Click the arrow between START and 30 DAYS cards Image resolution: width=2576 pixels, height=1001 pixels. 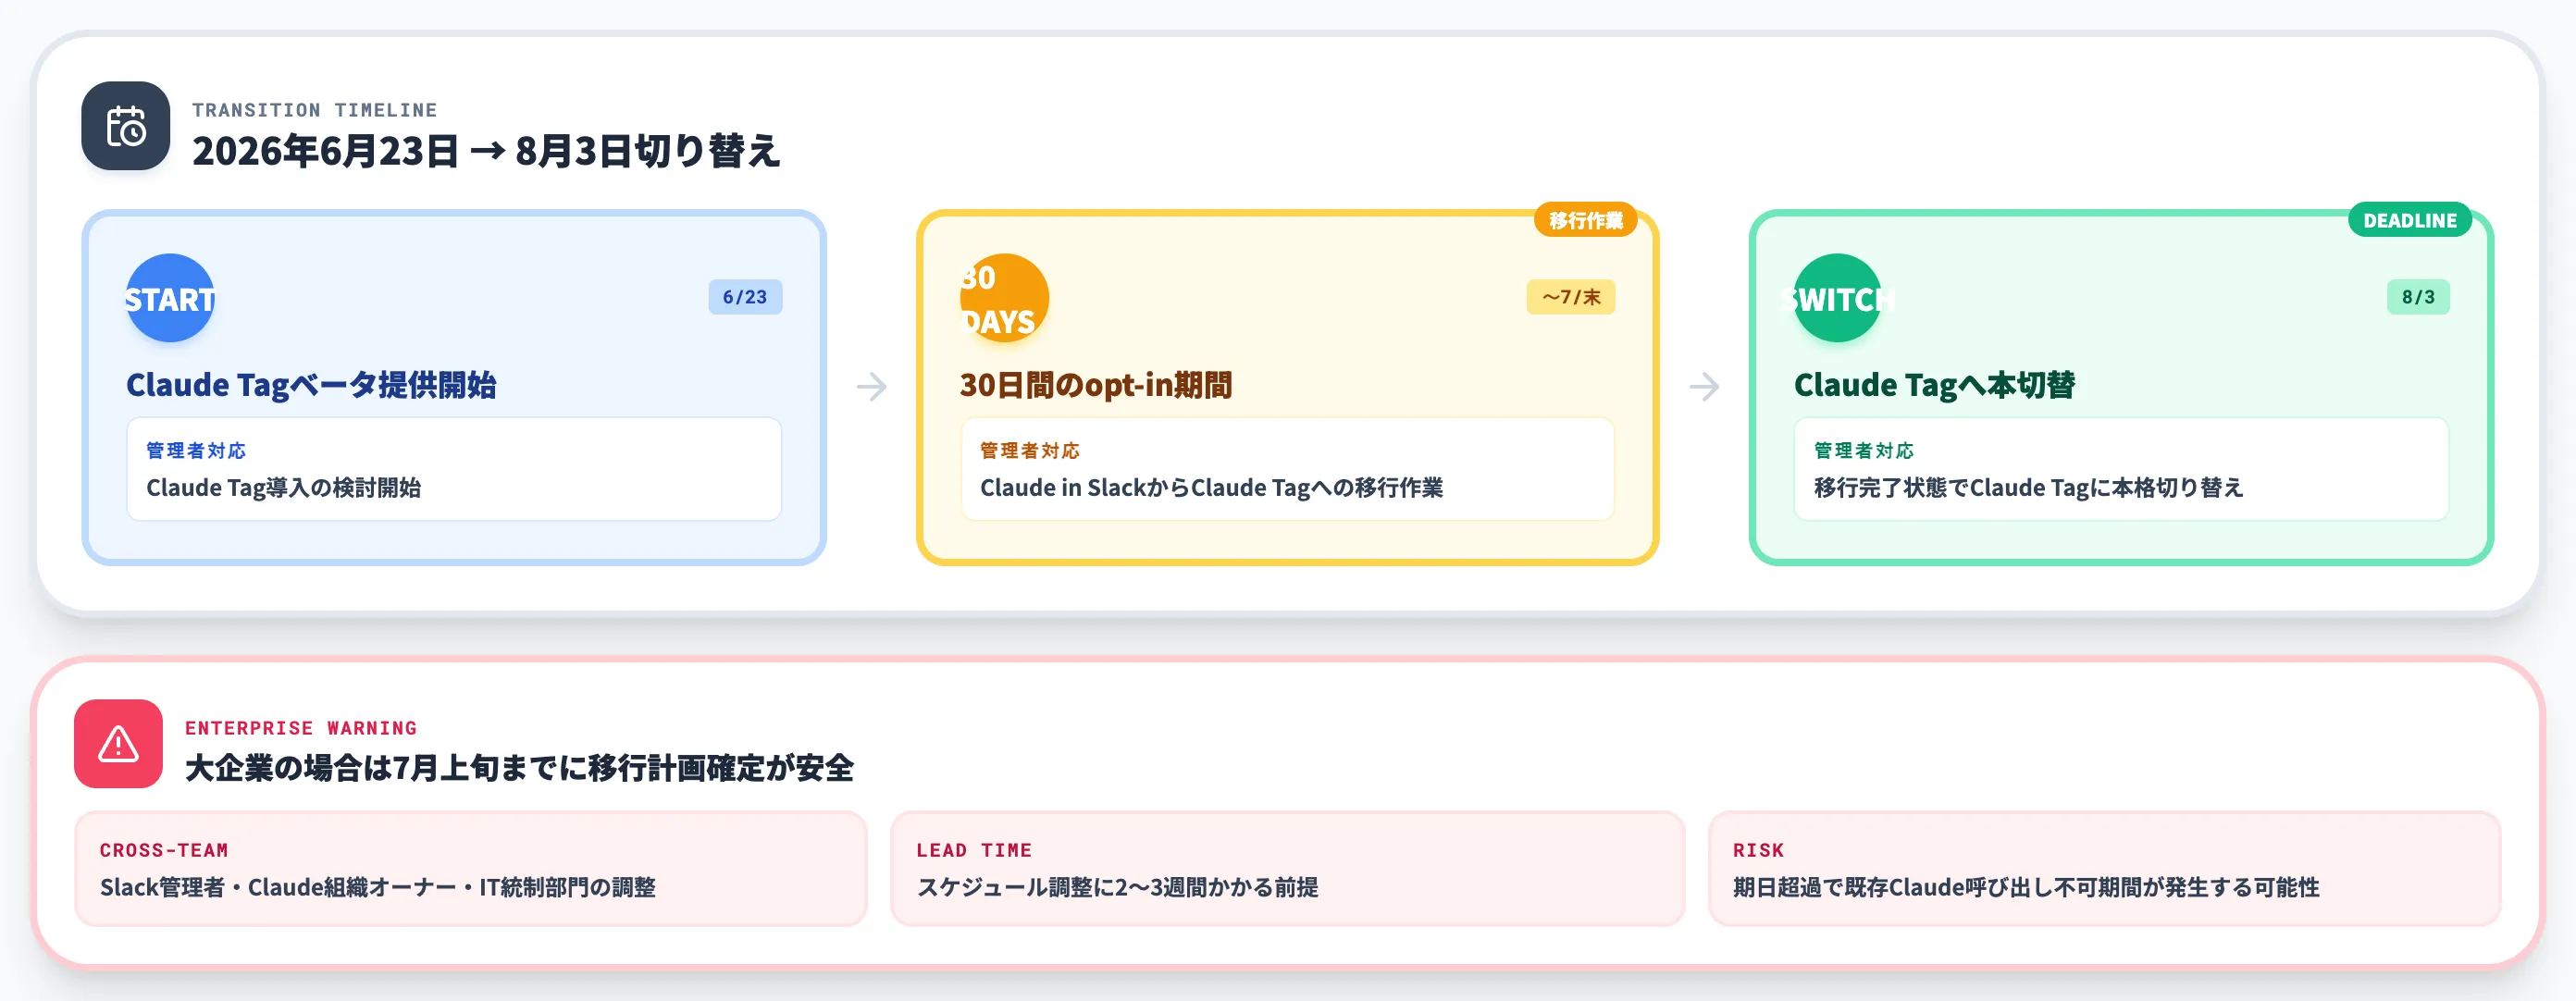(x=872, y=387)
